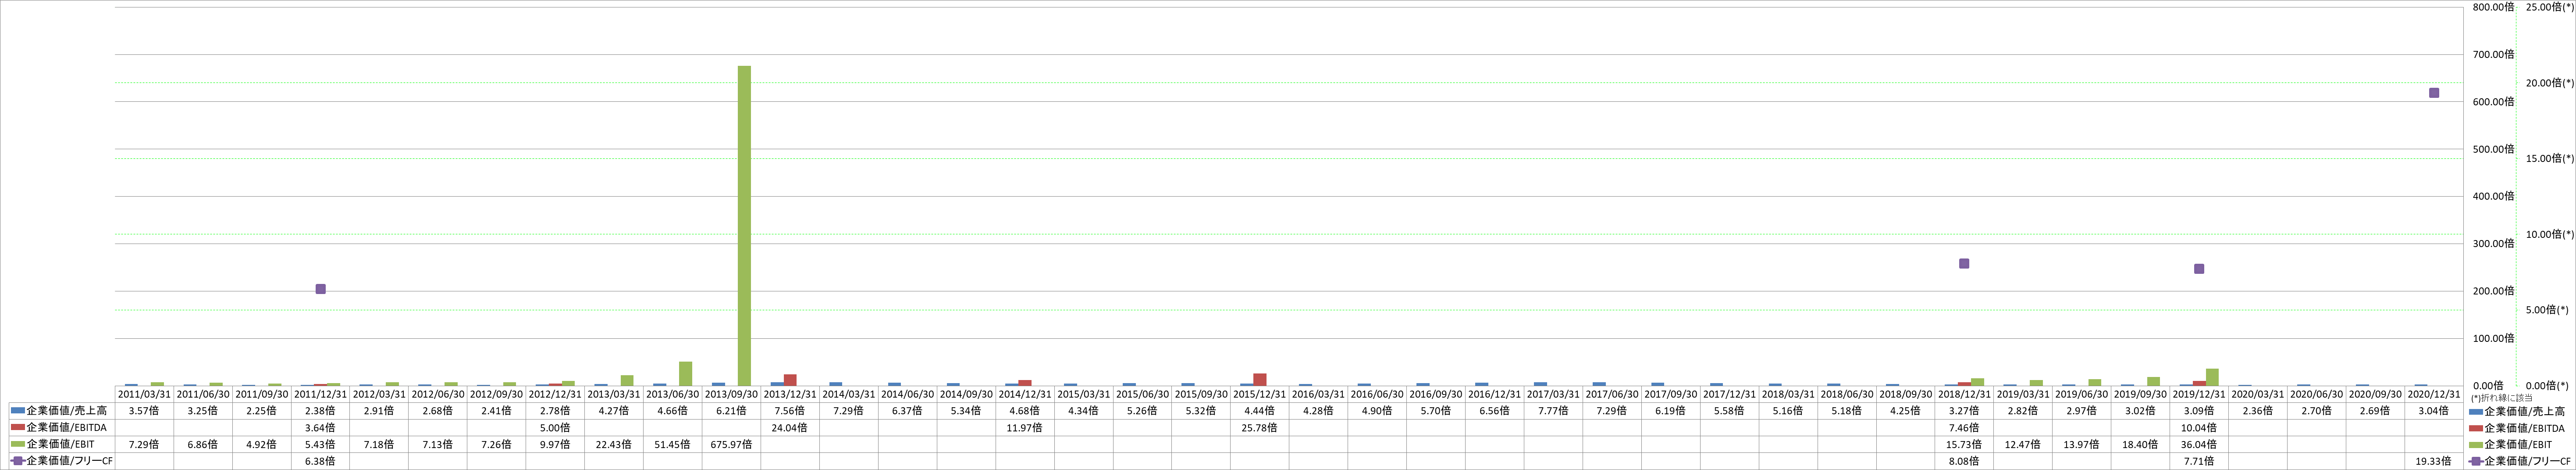
Task: Click the 3.64倍 EBITDA cell
Action: point(321,428)
